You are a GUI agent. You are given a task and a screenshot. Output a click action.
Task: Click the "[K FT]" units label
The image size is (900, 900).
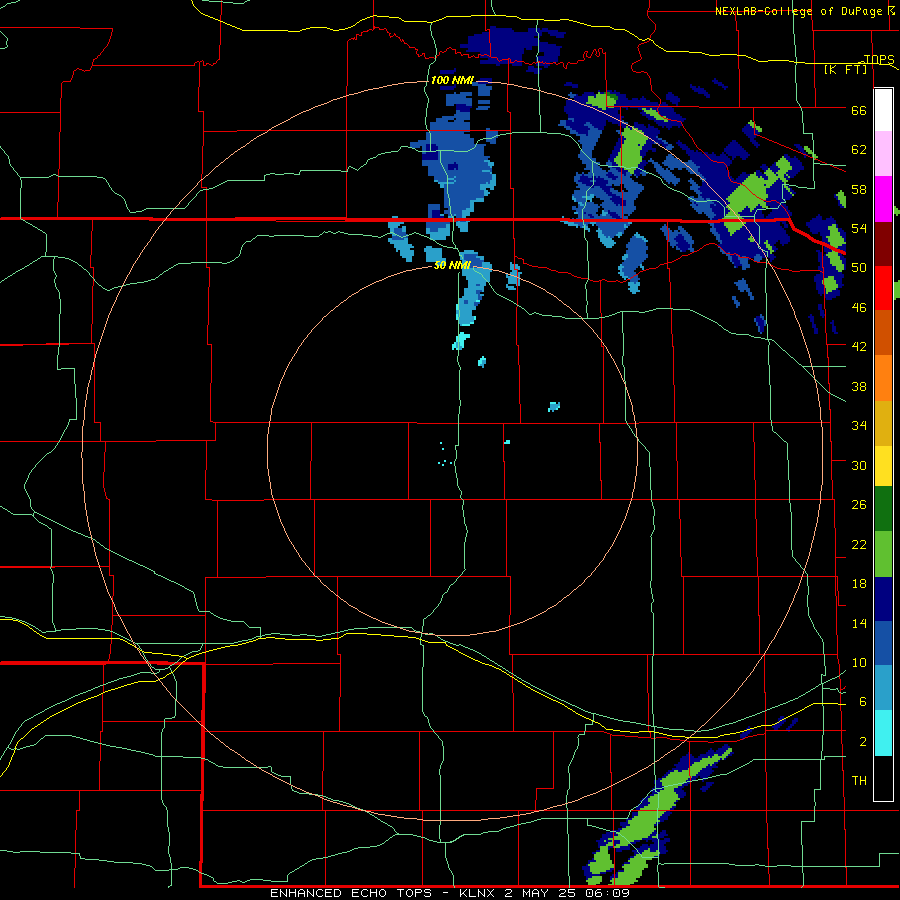tap(846, 70)
